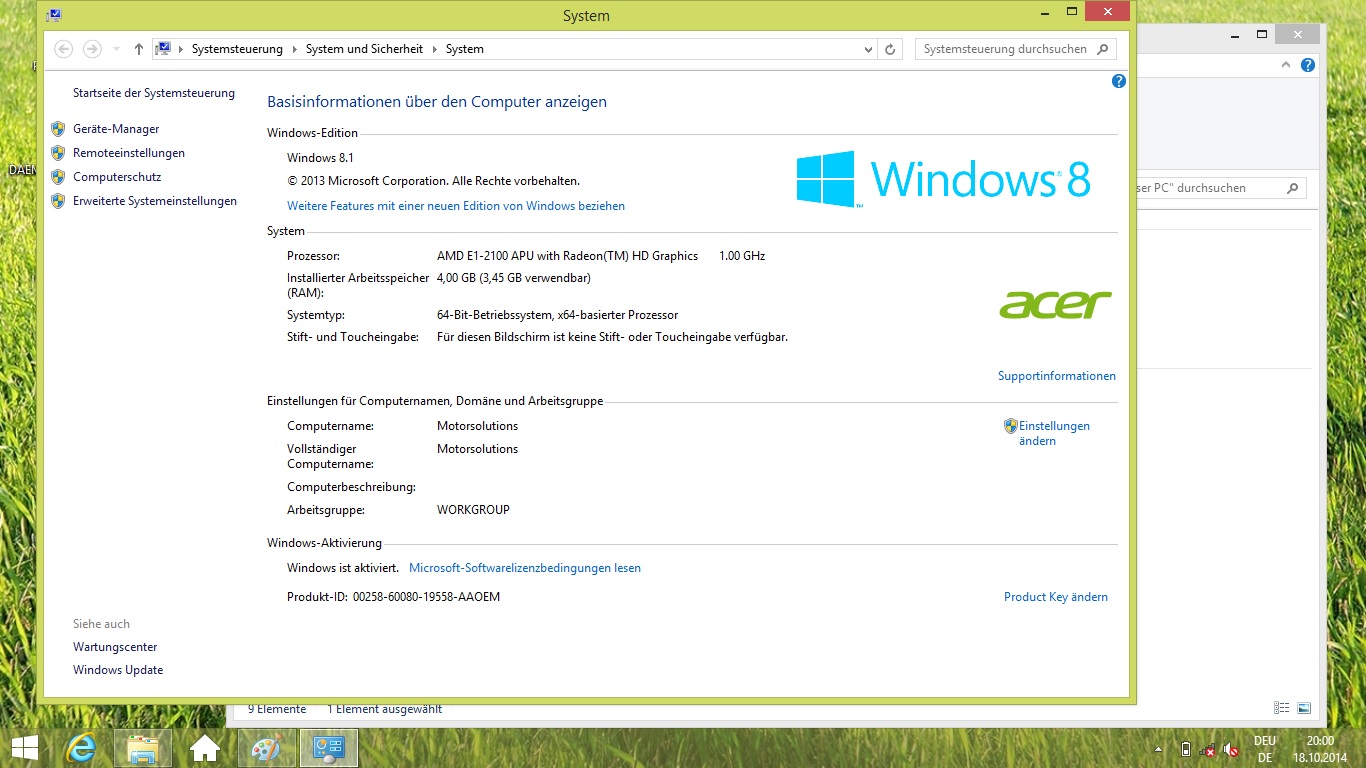
Task: Open Weitere Features mit einer neuen Edition link
Action: 456,206
